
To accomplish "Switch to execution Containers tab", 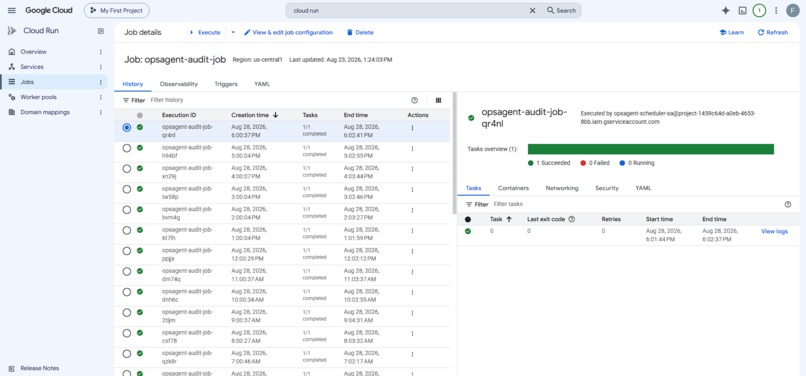I will click(x=513, y=188).
